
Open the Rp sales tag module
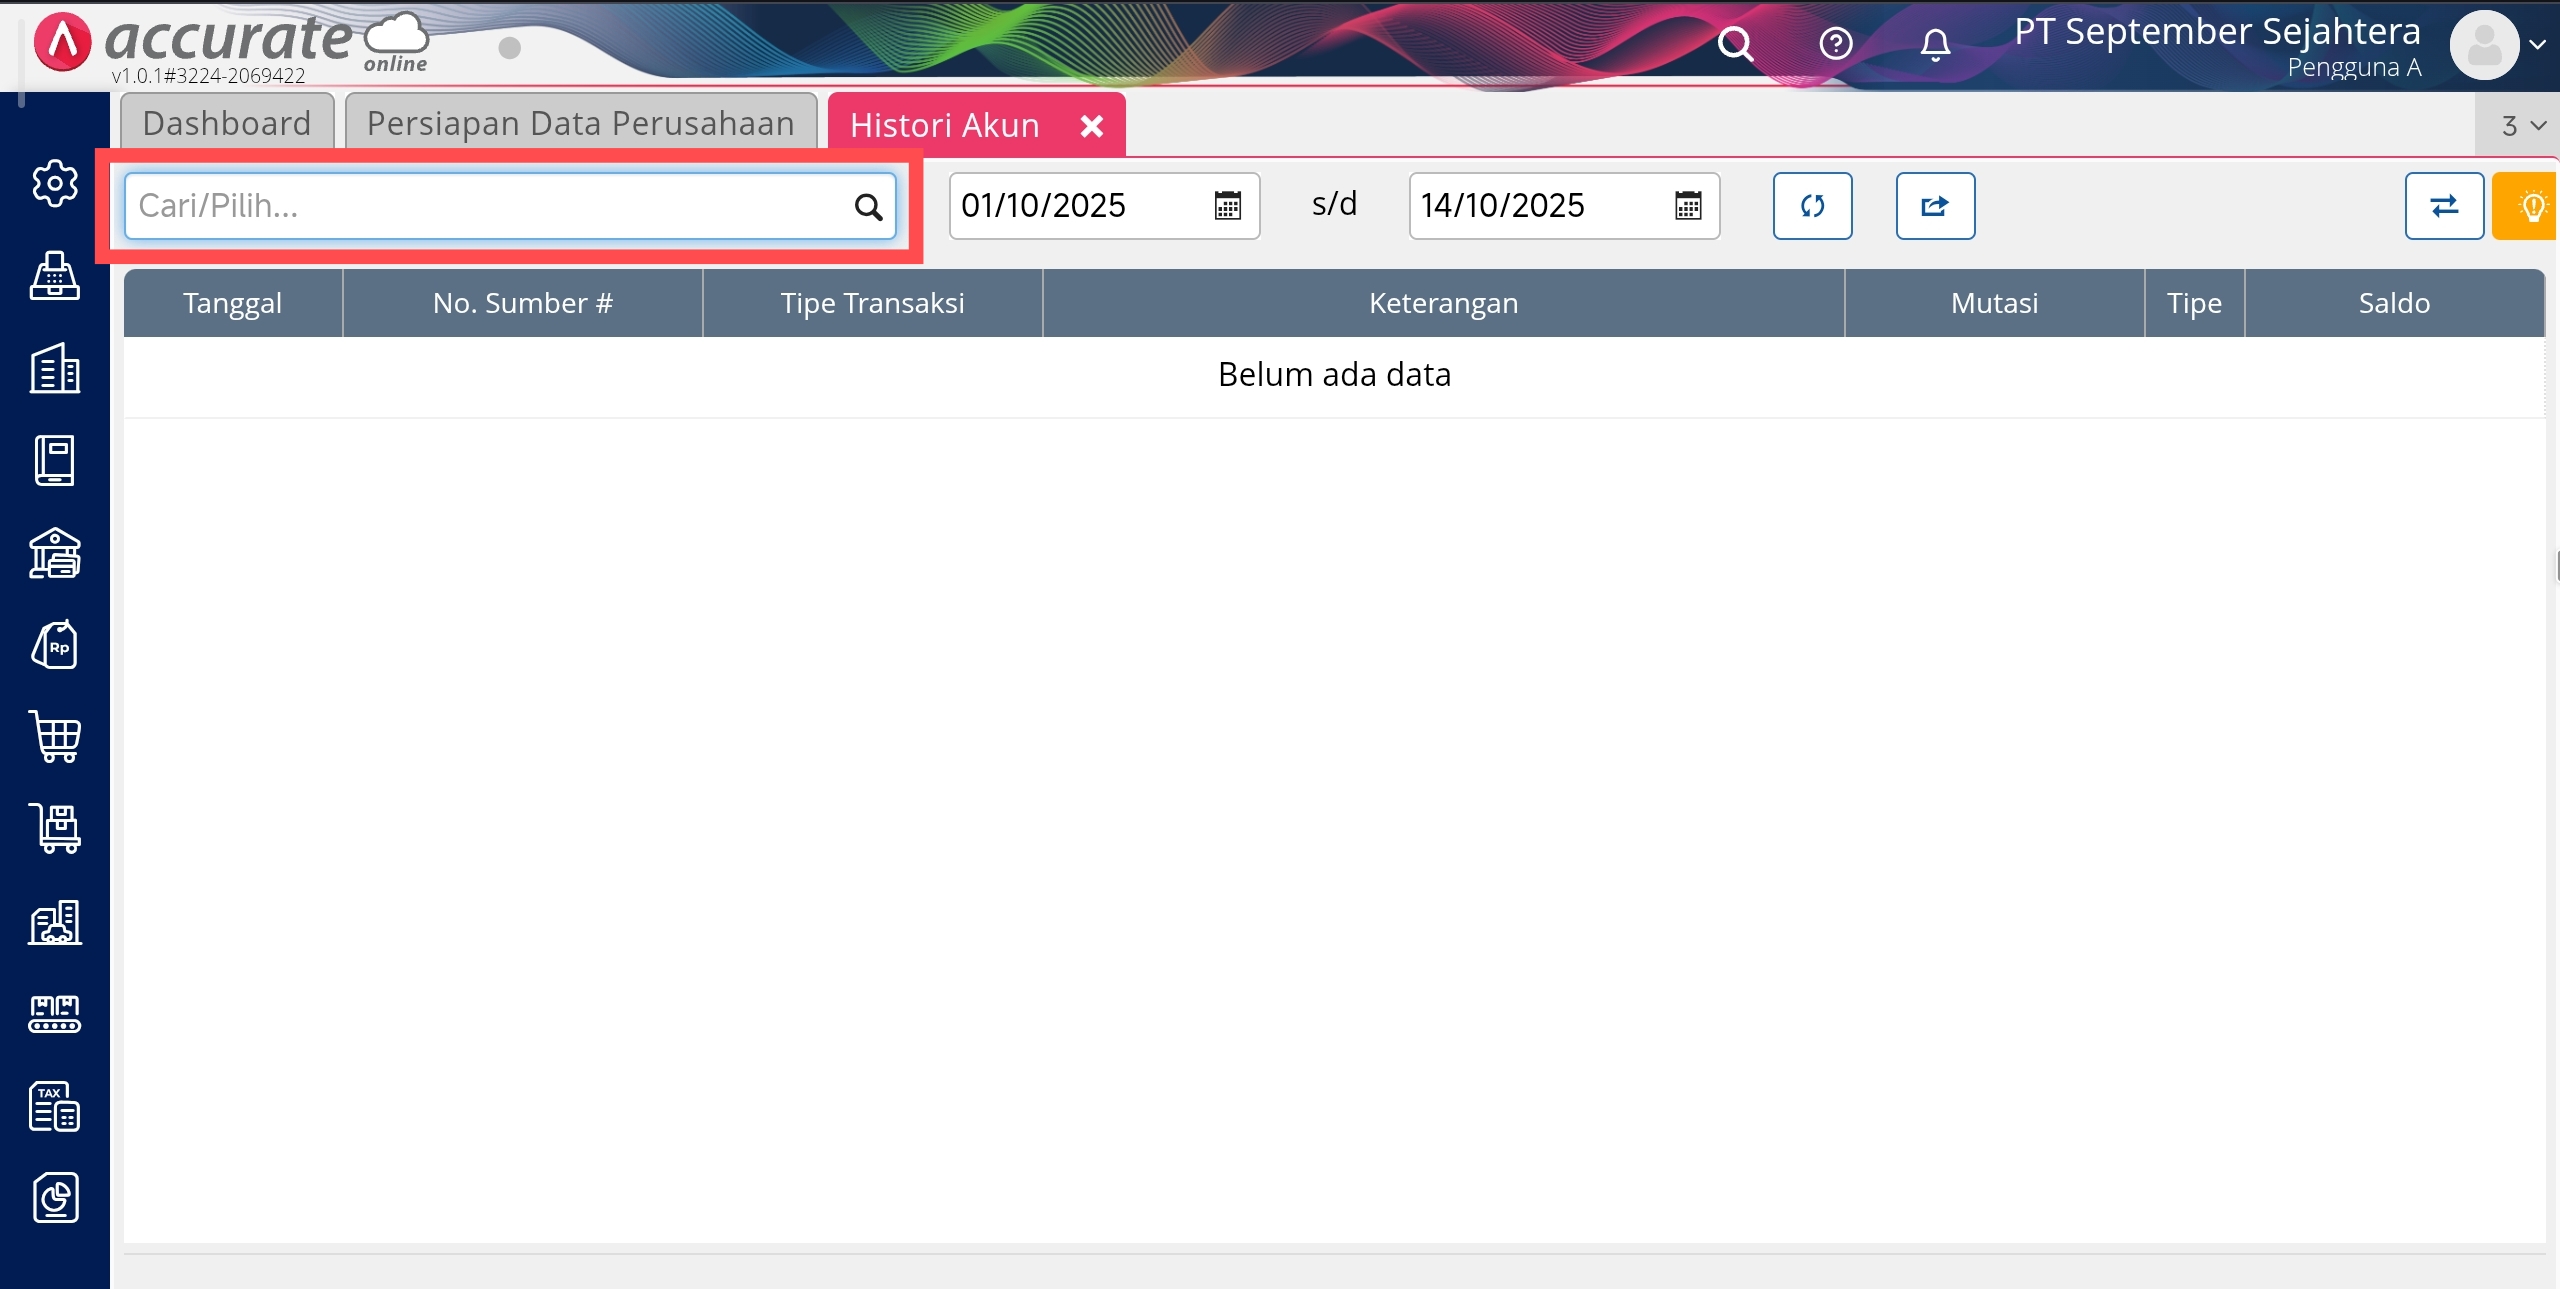54,645
